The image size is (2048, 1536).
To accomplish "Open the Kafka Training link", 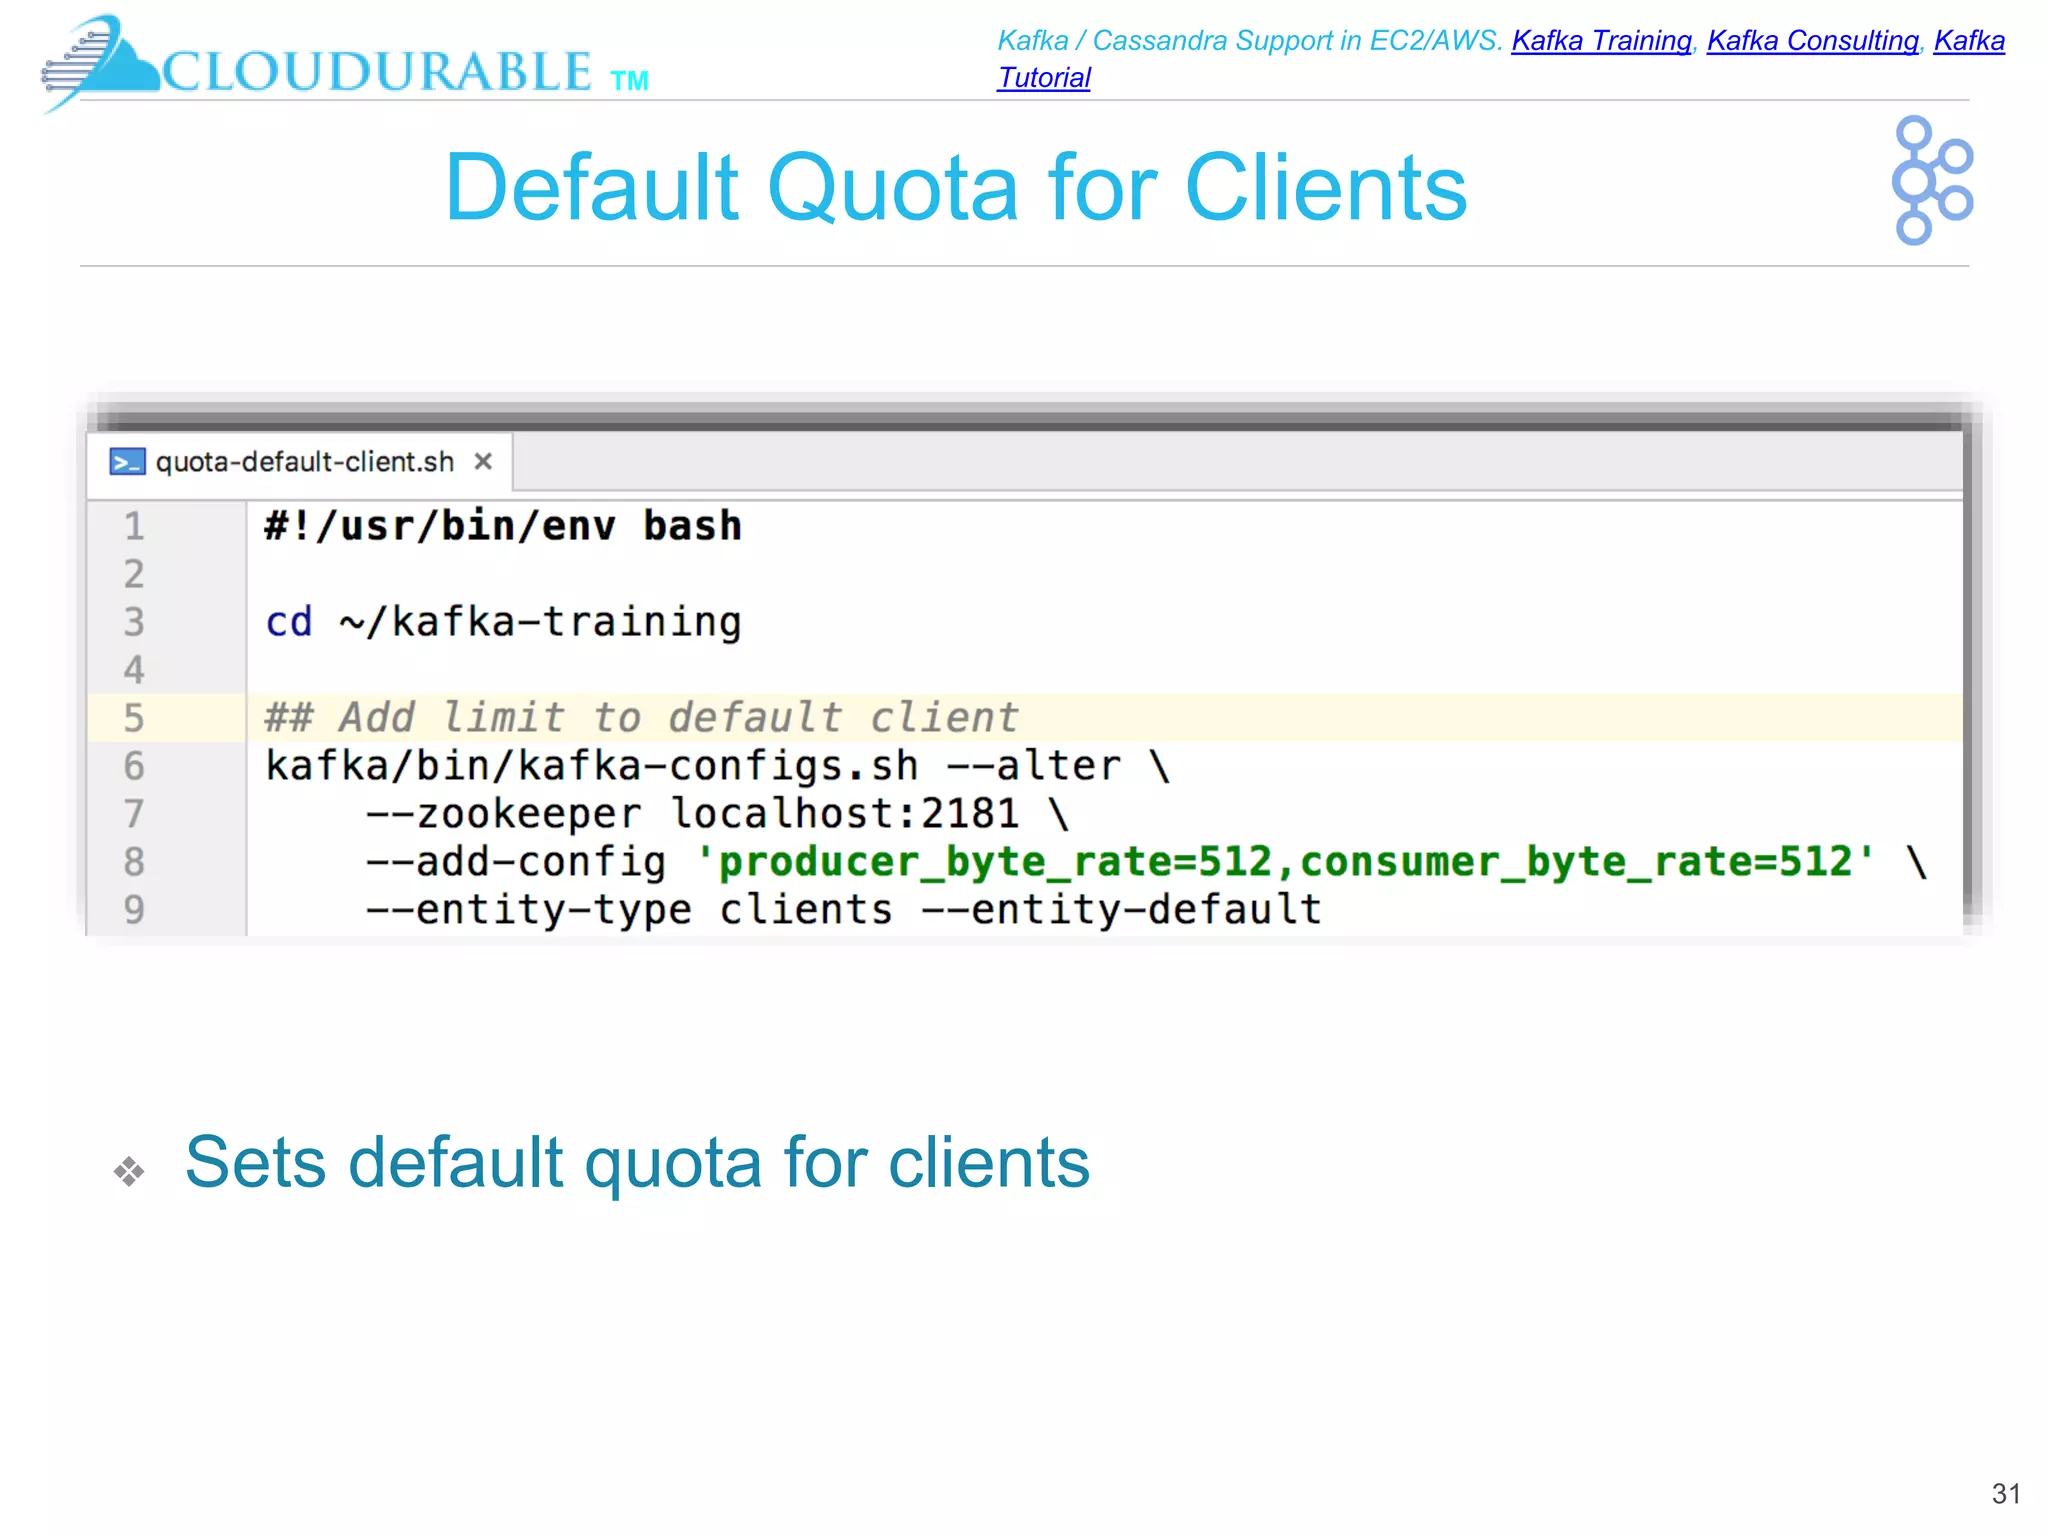I will coord(1600,41).
